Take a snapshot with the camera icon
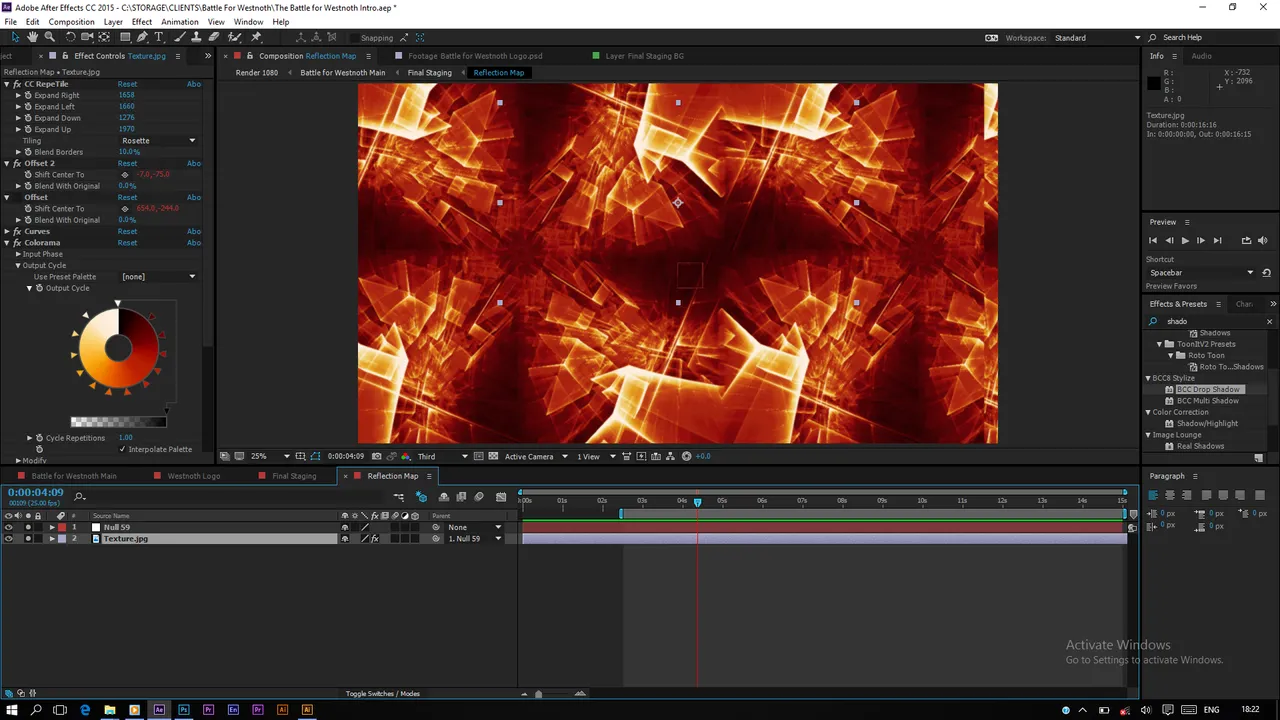1280x720 pixels. 376,456
